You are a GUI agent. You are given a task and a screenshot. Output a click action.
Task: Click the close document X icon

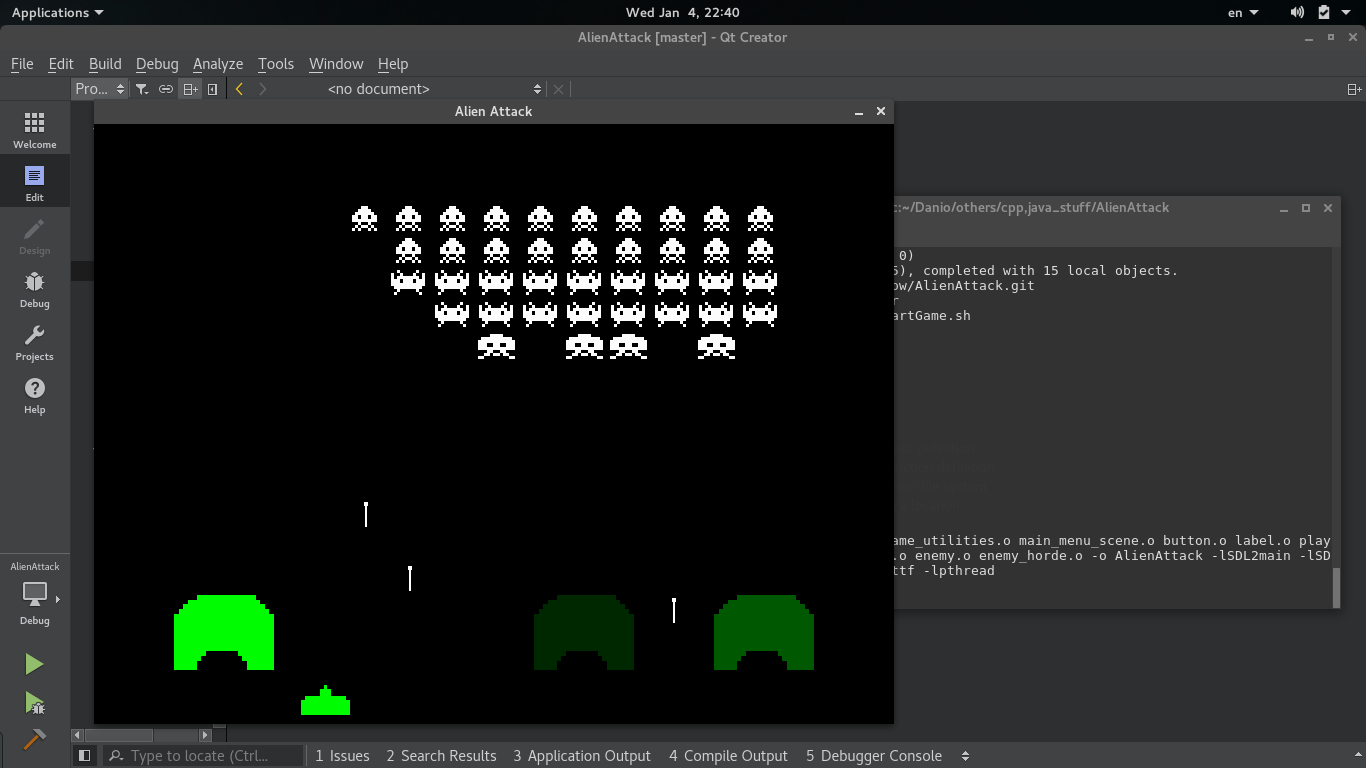(x=559, y=89)
